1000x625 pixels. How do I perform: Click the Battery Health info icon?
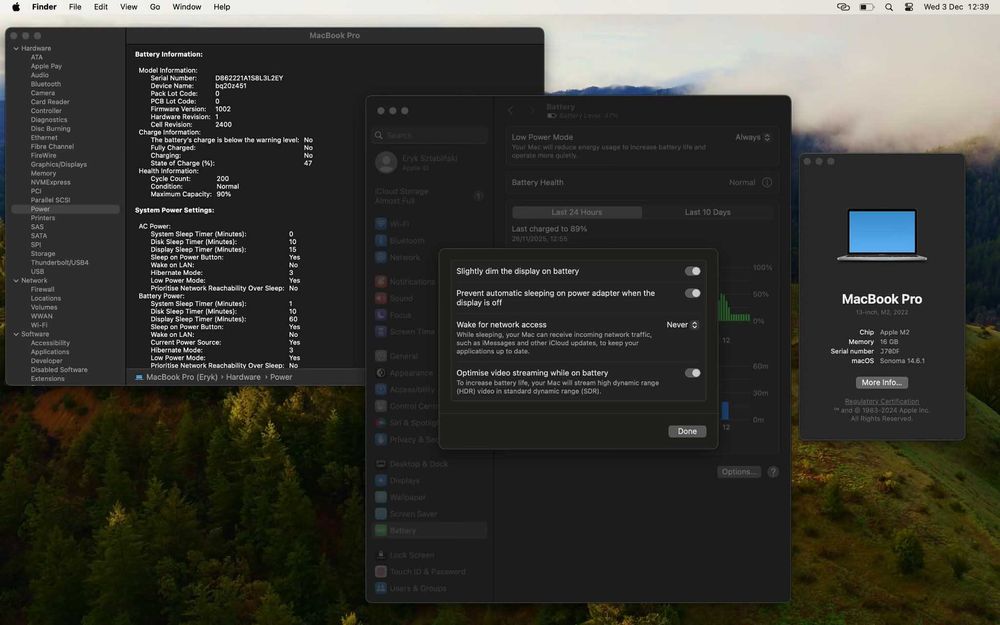(767, 182)
